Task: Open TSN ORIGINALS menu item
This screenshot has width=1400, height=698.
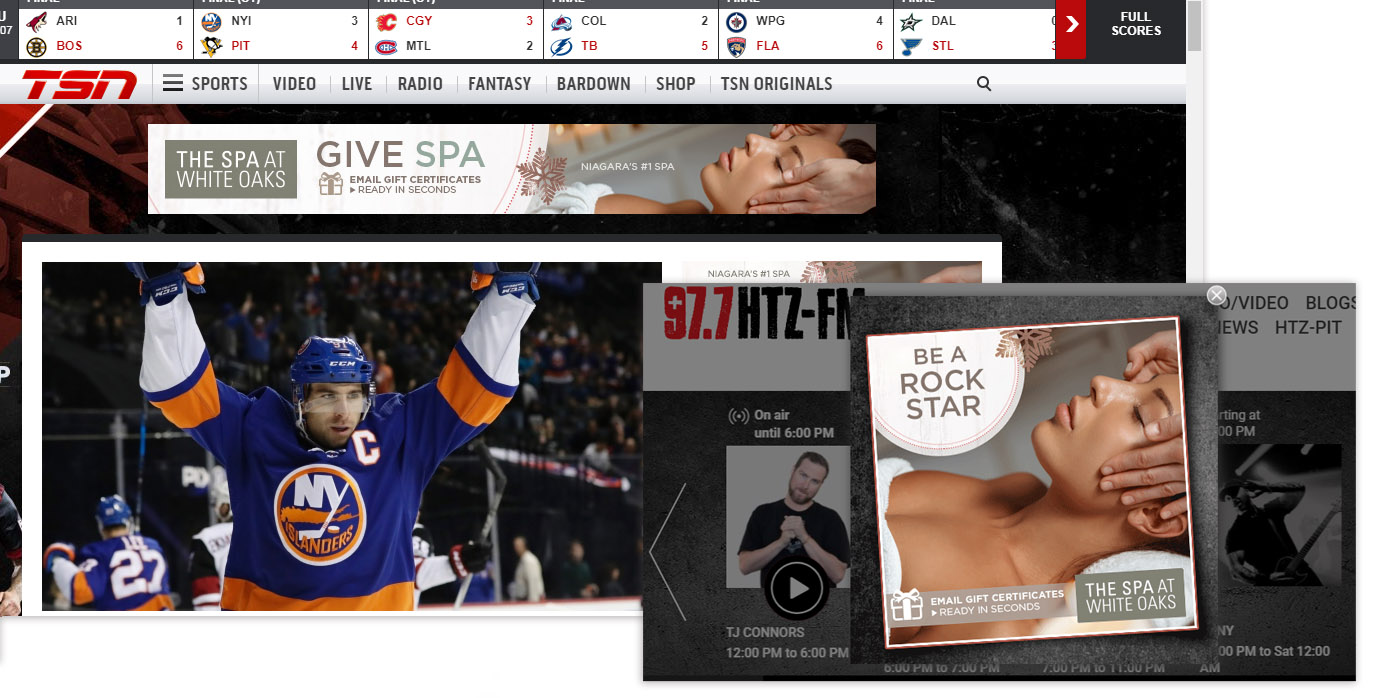Action: [776, 84]
